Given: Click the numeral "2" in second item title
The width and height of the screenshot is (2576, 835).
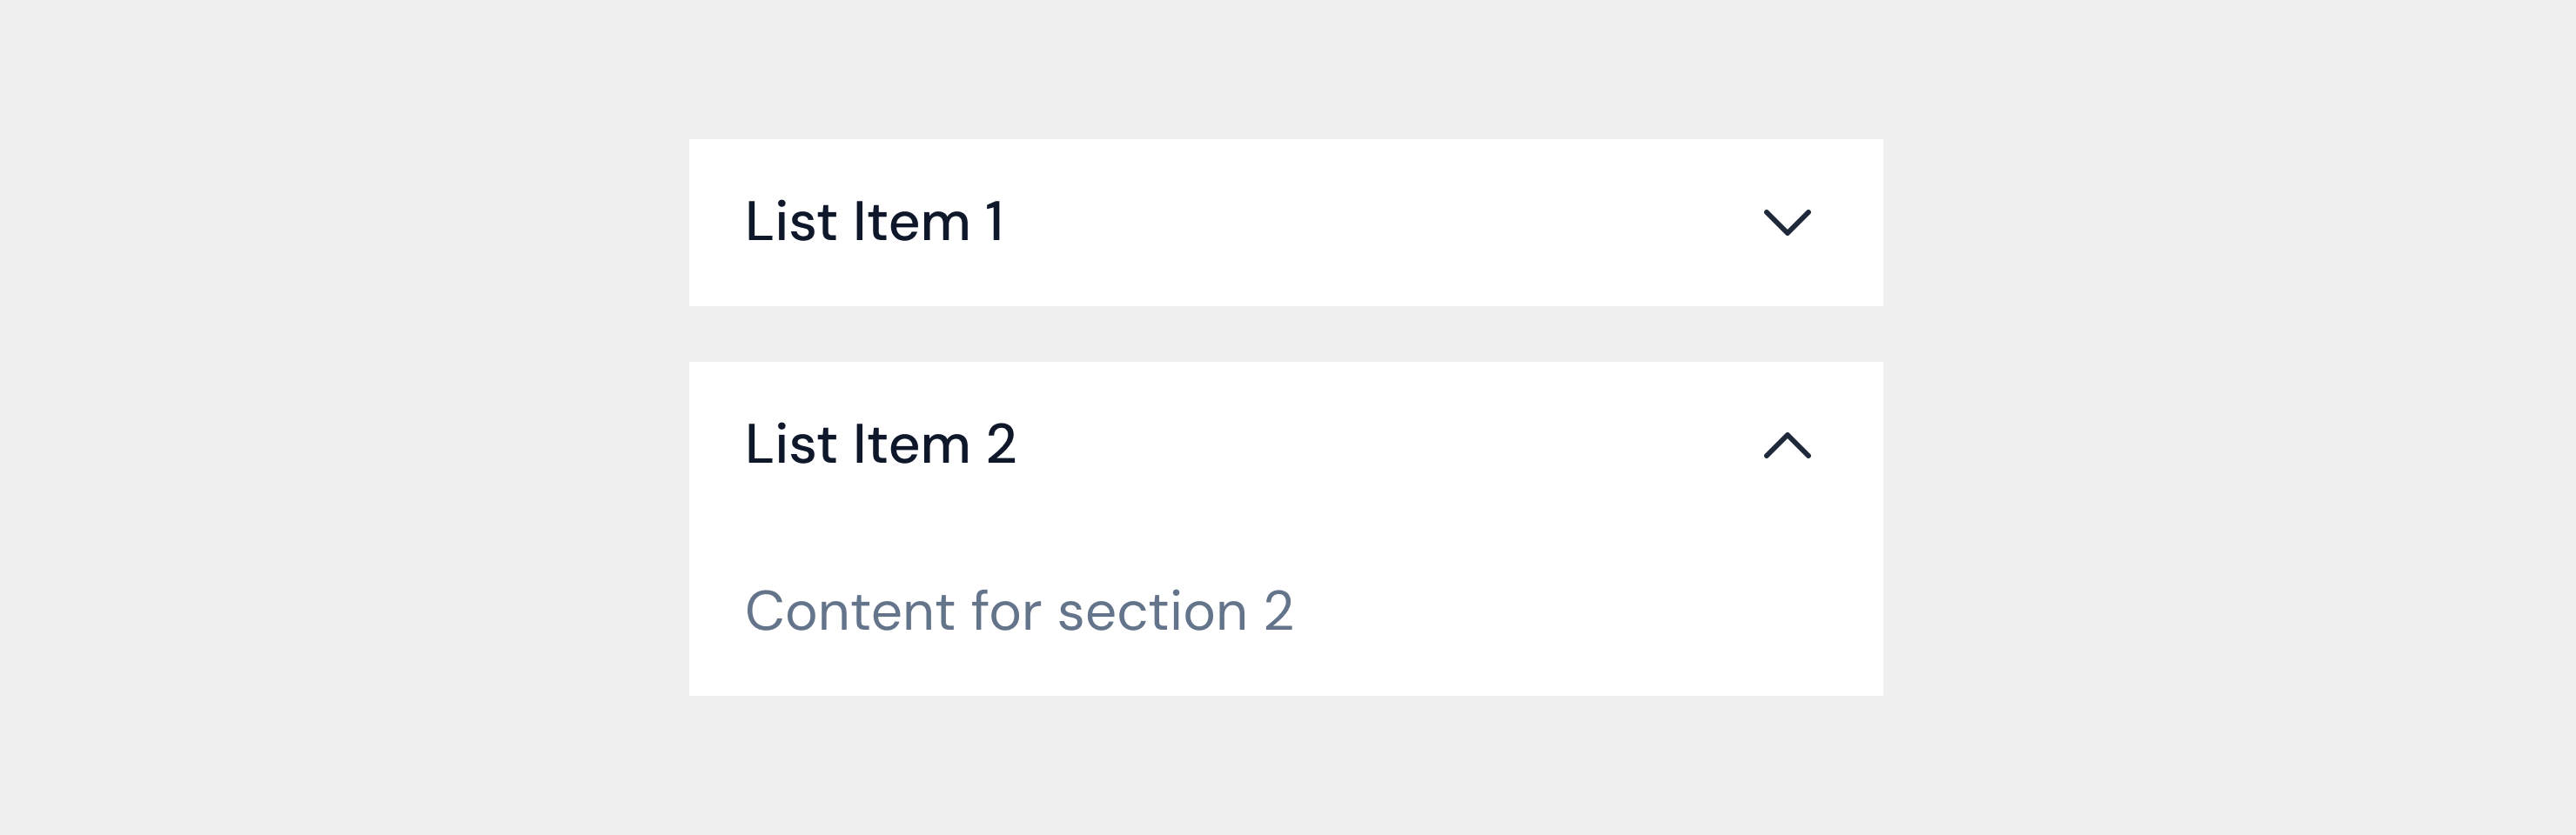Looking at the screenshot, I should [1001, 445].
